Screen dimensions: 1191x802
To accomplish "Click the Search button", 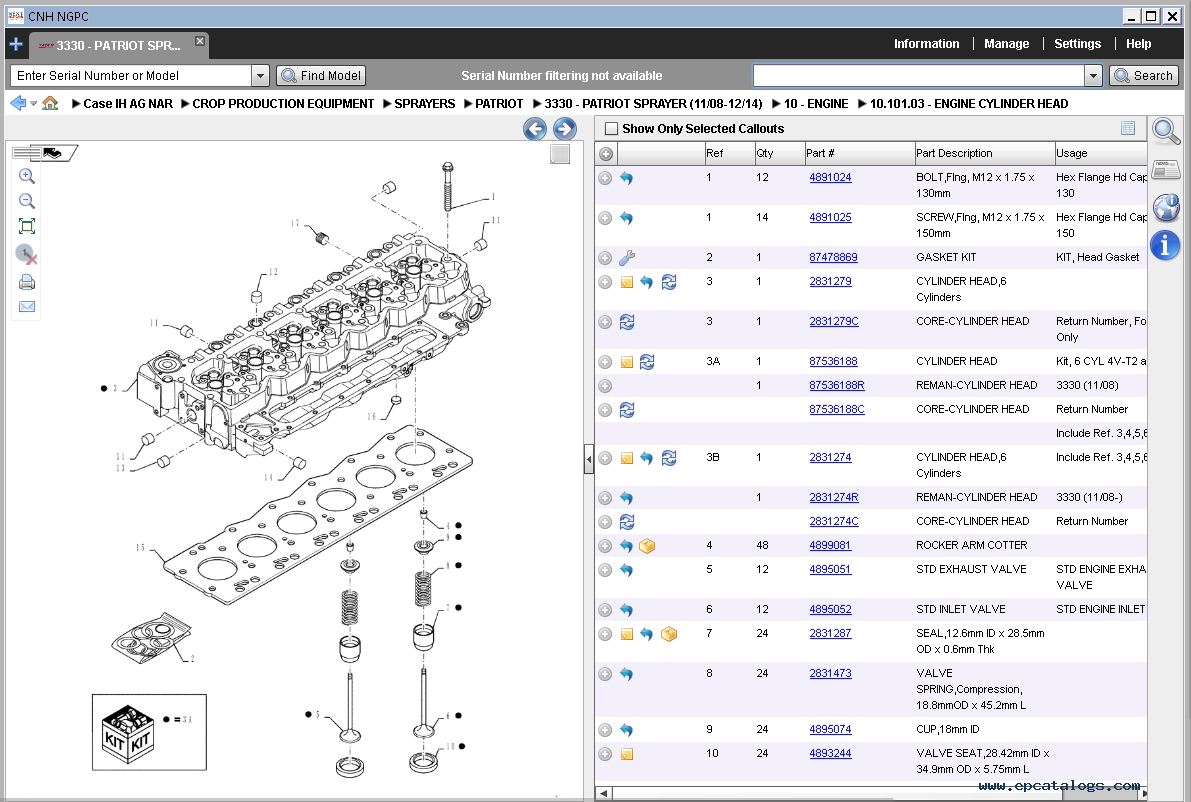I will tap(1145, 75).
